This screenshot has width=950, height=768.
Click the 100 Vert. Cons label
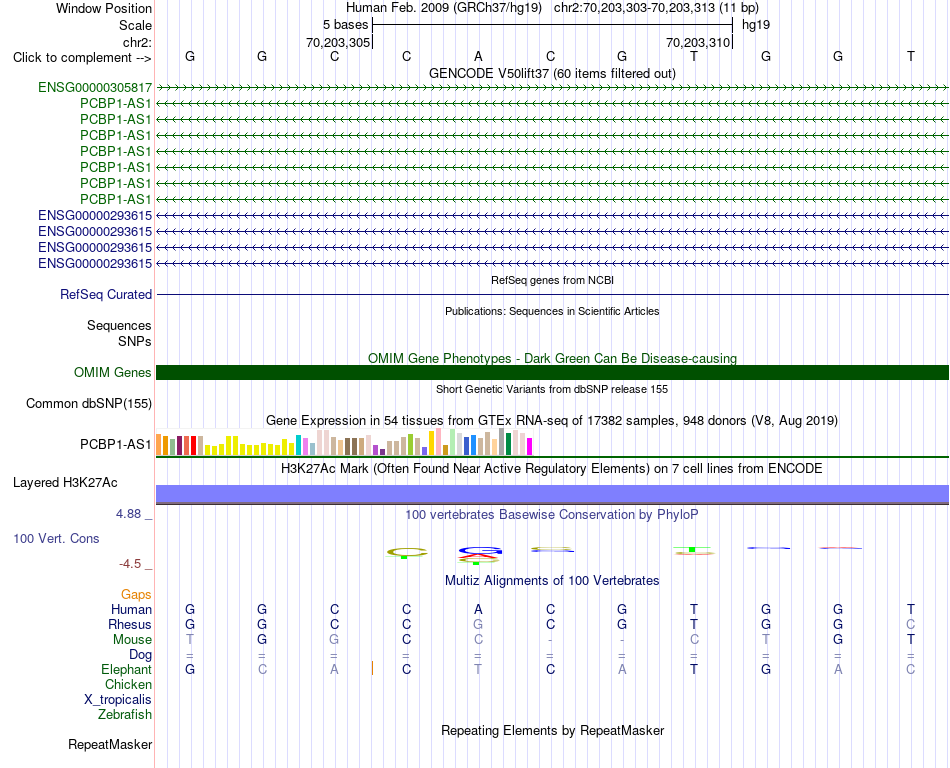56,538
